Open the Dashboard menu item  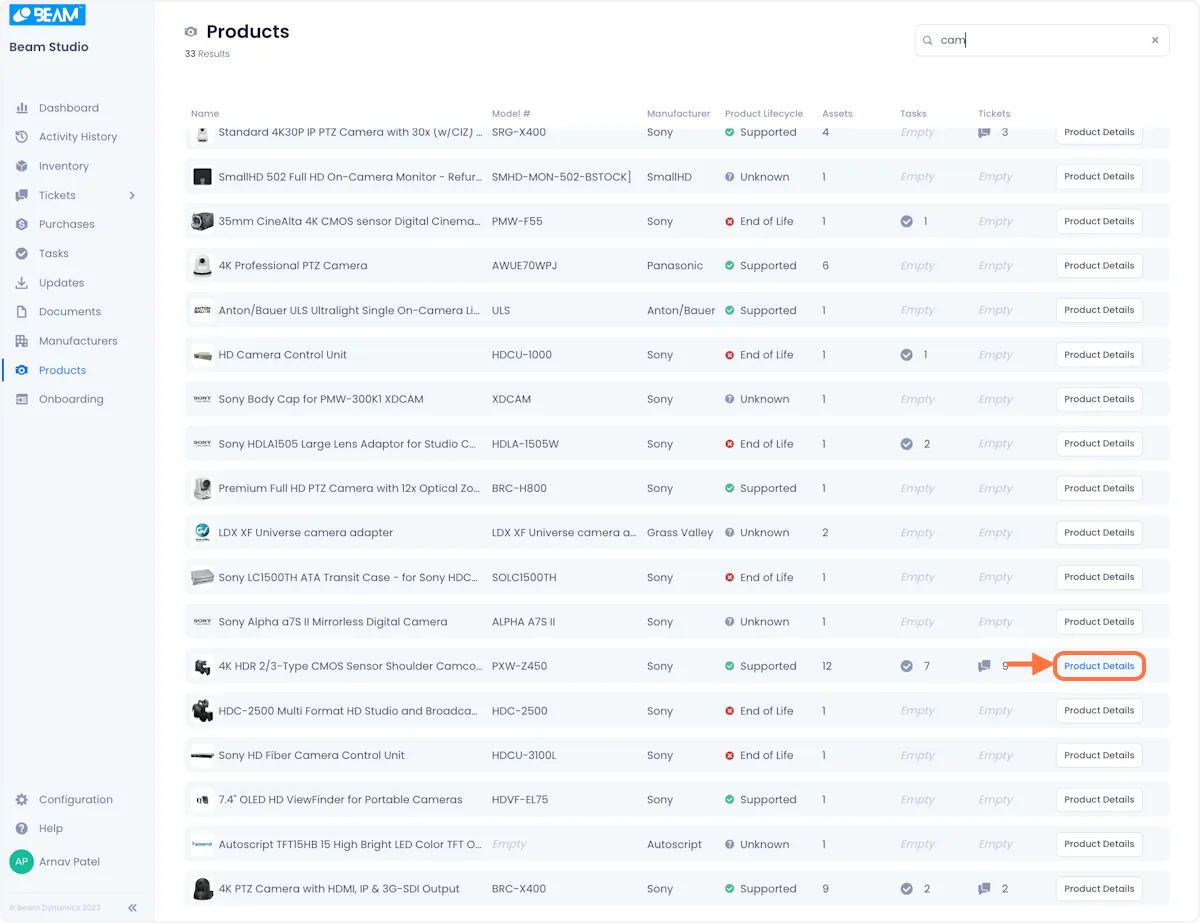tap(68, 108)
